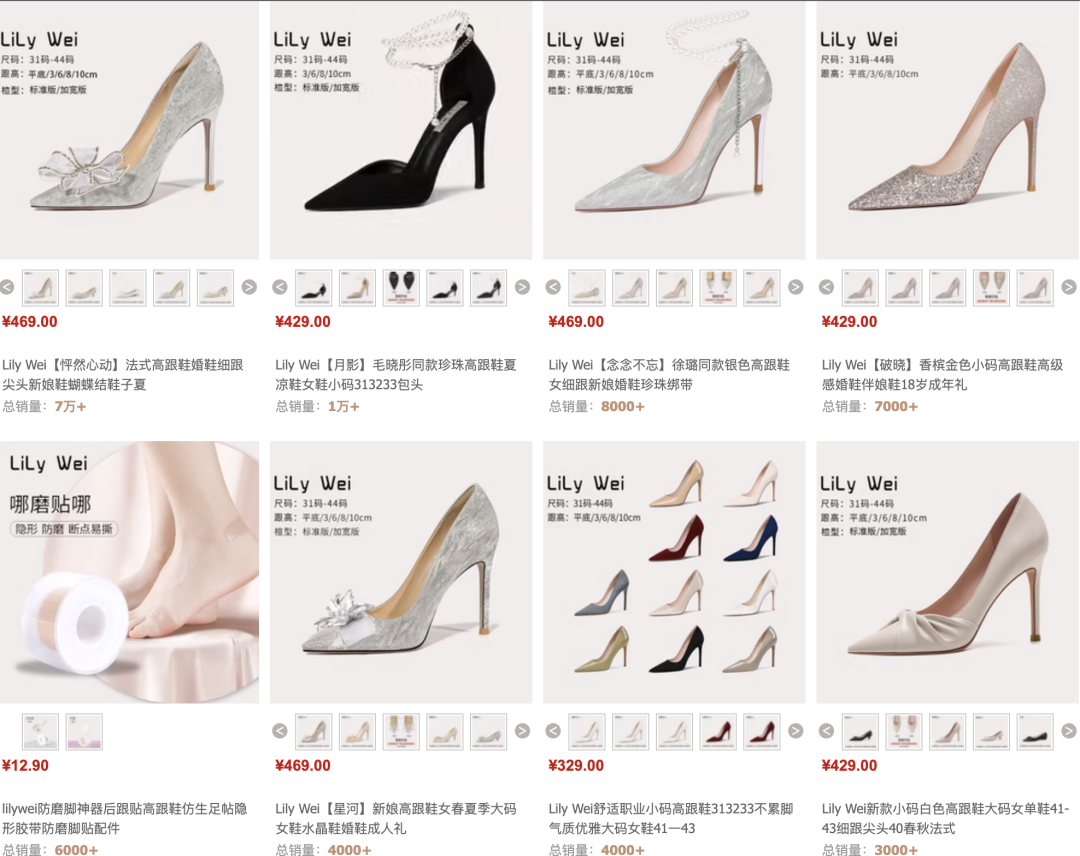Click next arrow under champagne glitter 破晓 heel
Image resolution: width=1080 pixels, height=856 pixels.
[1069, 287]
